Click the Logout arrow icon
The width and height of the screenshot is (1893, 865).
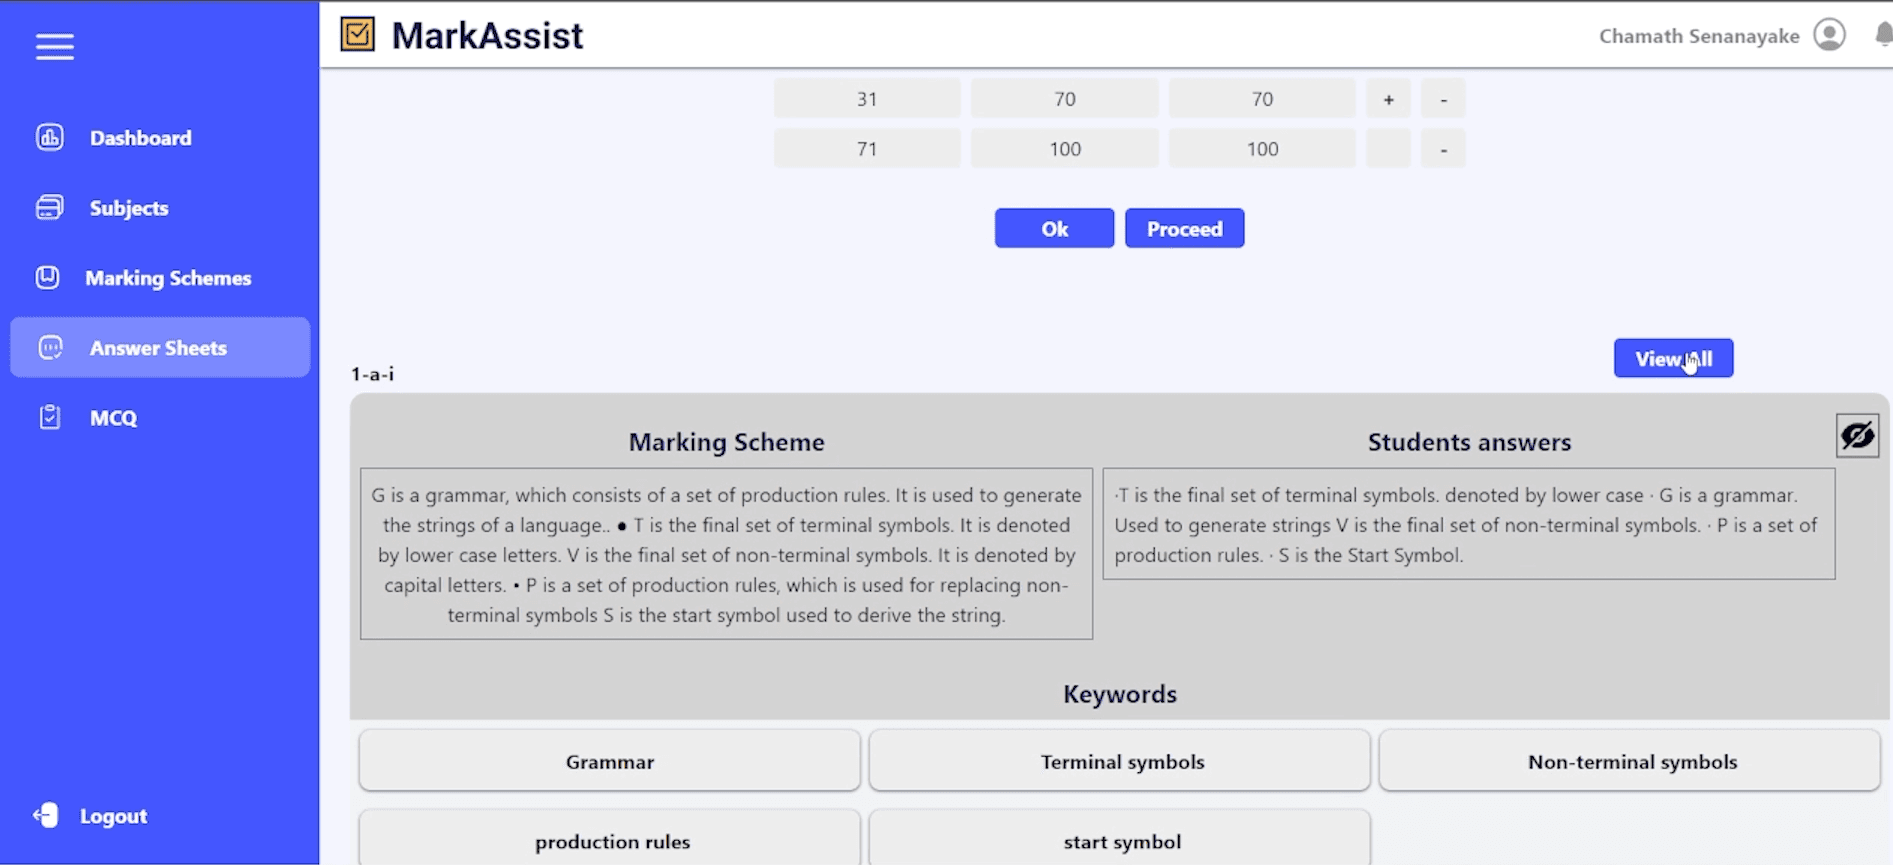pyautogui.click(x=46, y=815)
